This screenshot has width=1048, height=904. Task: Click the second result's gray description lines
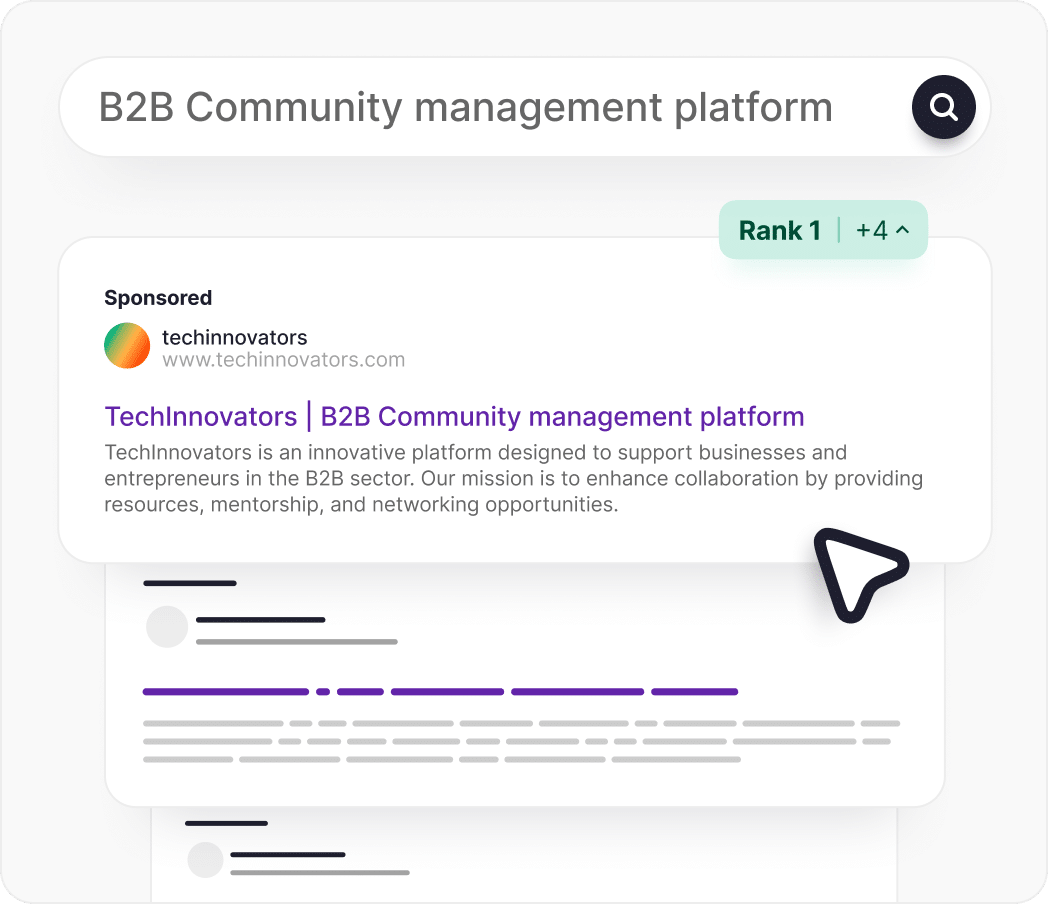(x=520, y=741)
